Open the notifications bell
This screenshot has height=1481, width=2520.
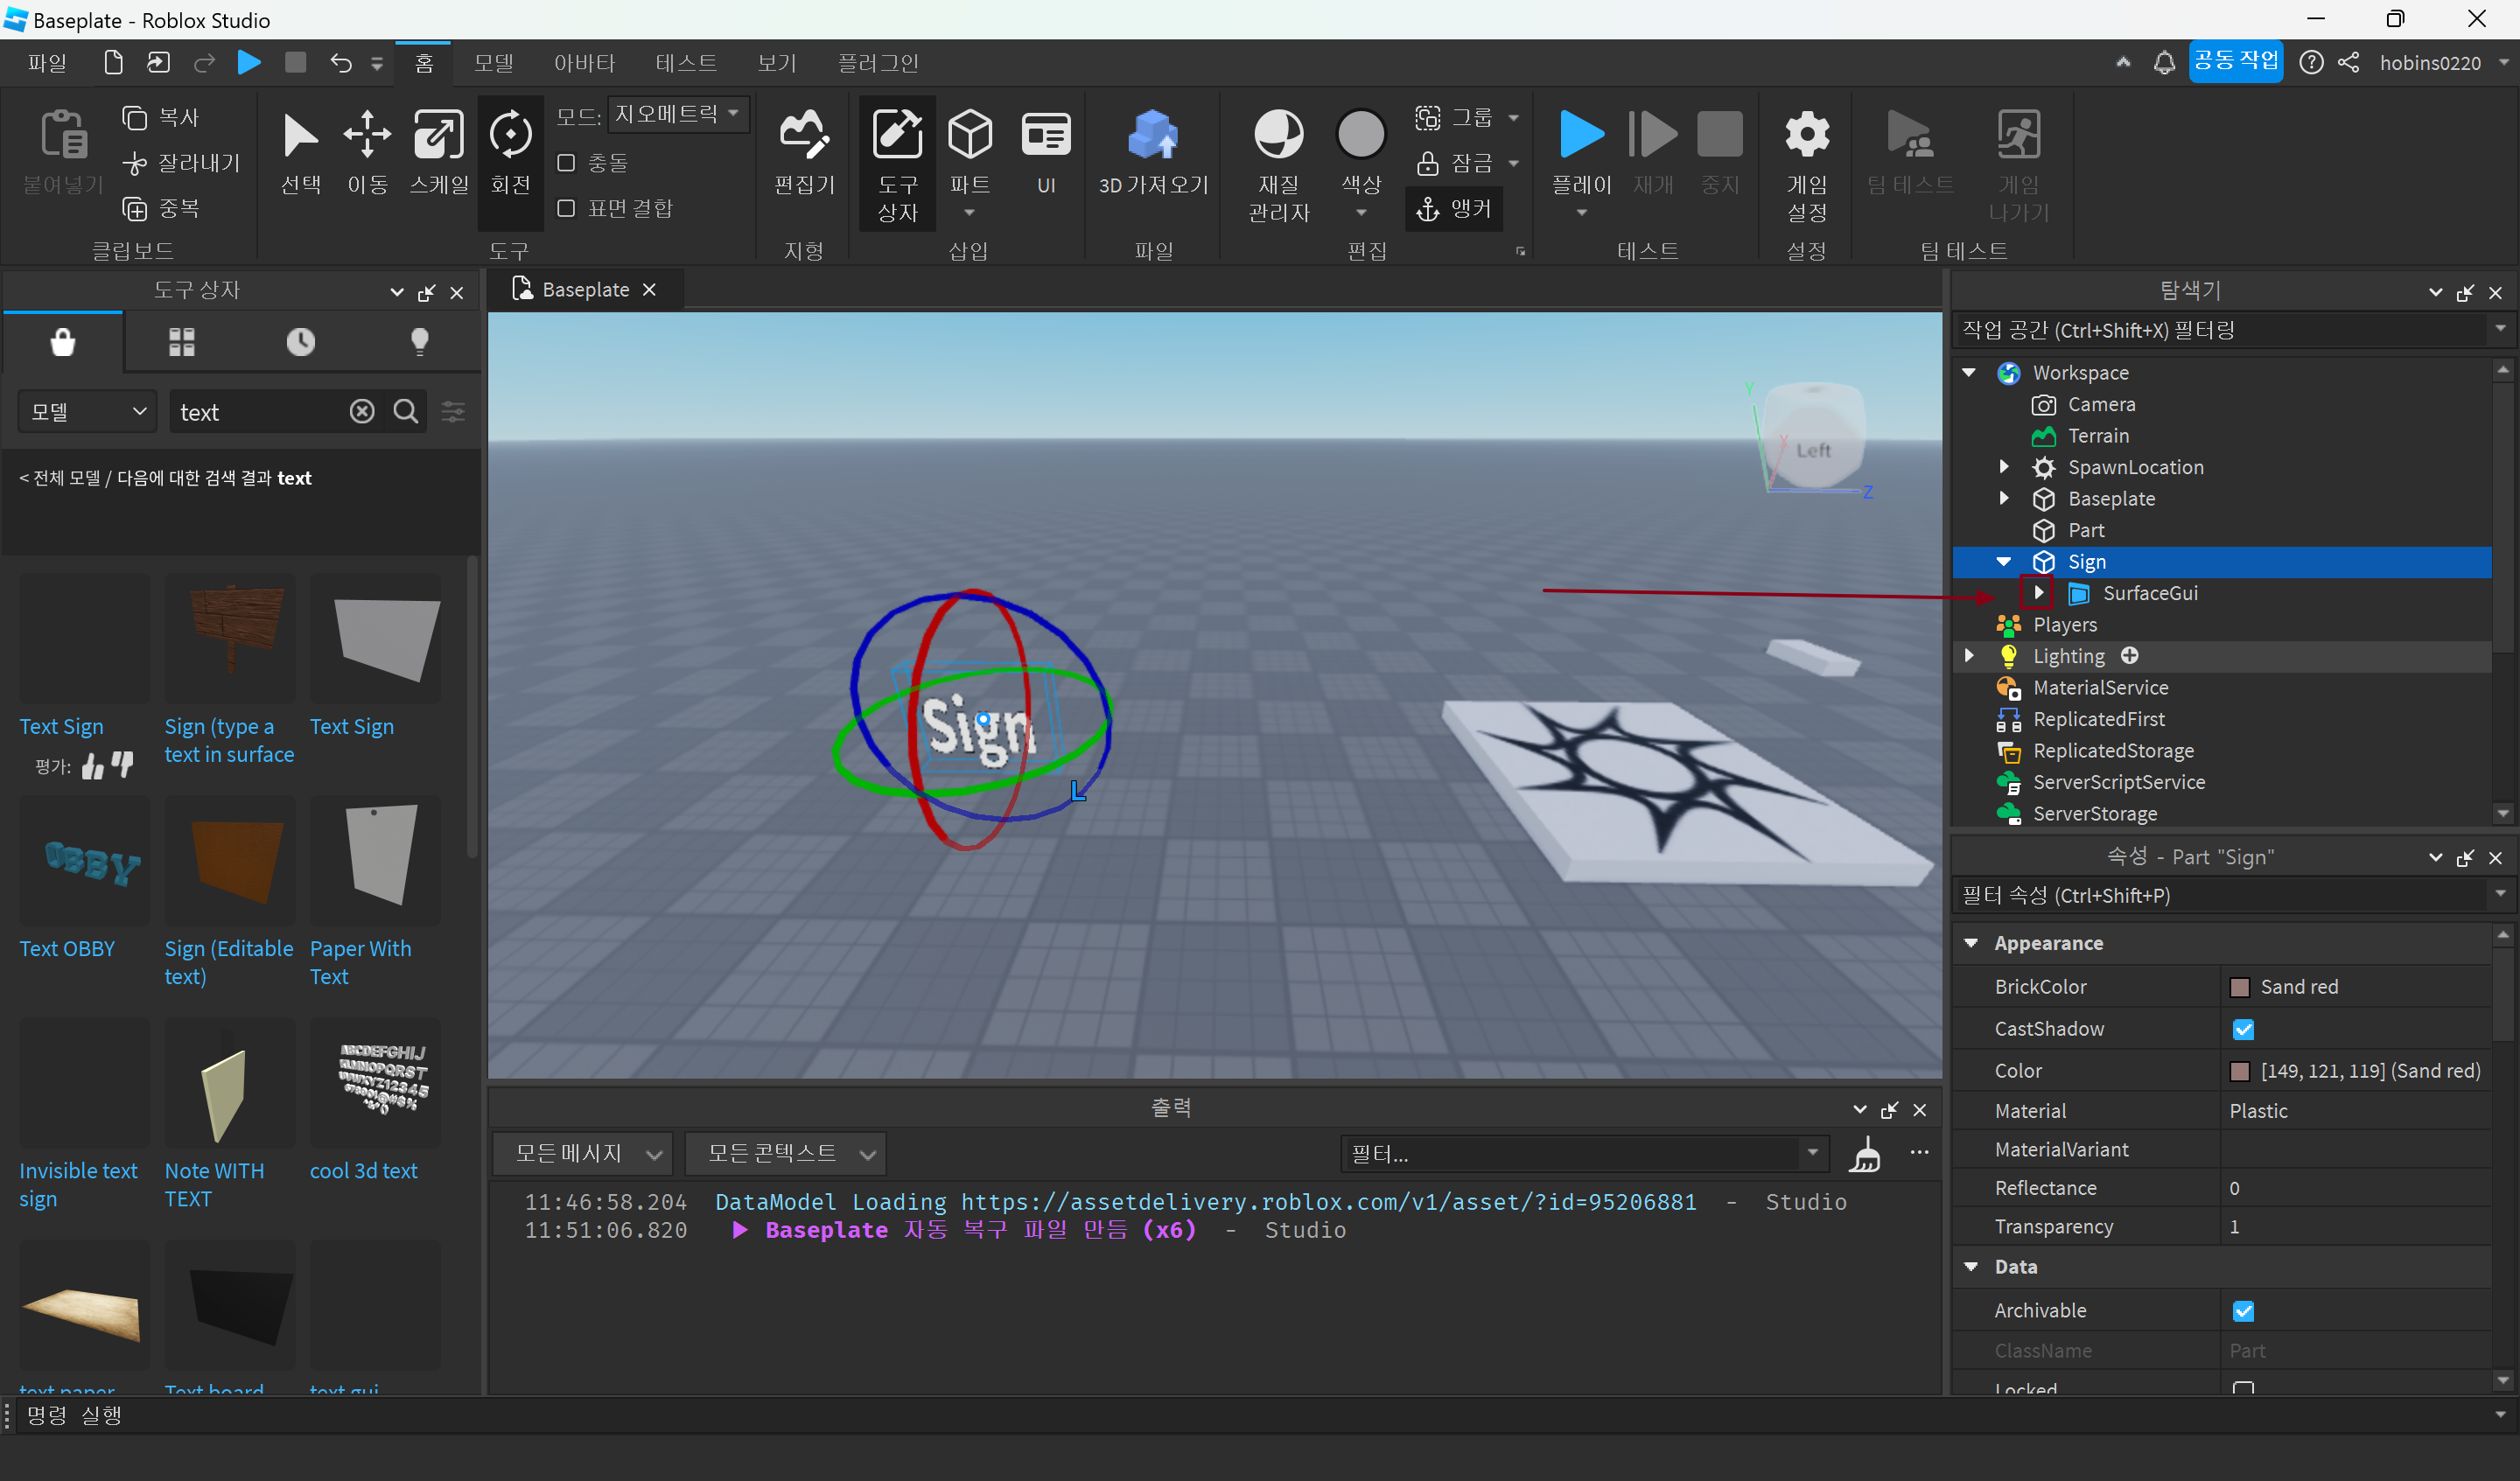pos(2163,63)
